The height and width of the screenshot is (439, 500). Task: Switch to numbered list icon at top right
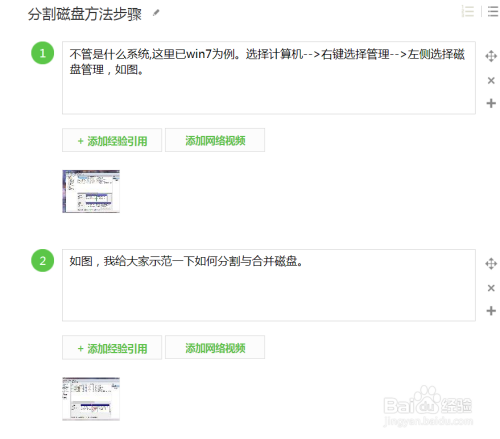(x=468, y=11)
